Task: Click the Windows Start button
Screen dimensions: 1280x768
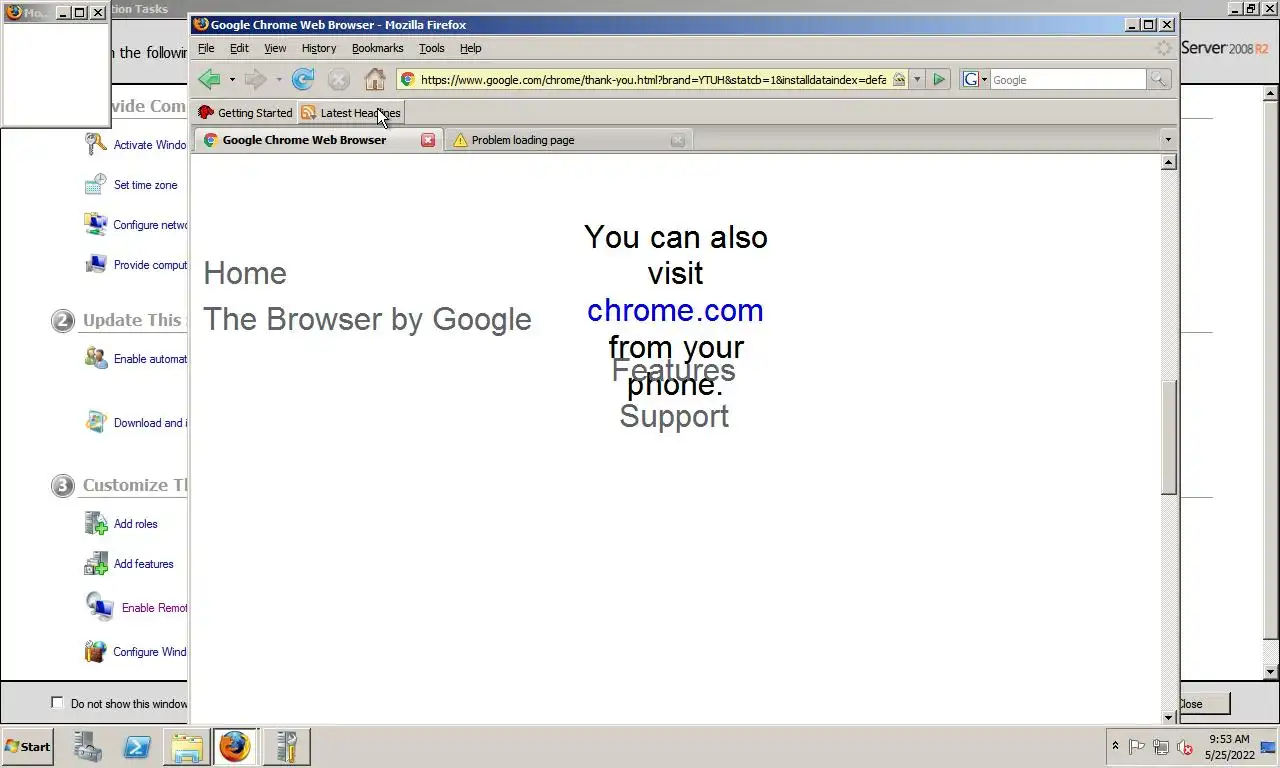Action: pyautogui.click(x=27, y=746)
